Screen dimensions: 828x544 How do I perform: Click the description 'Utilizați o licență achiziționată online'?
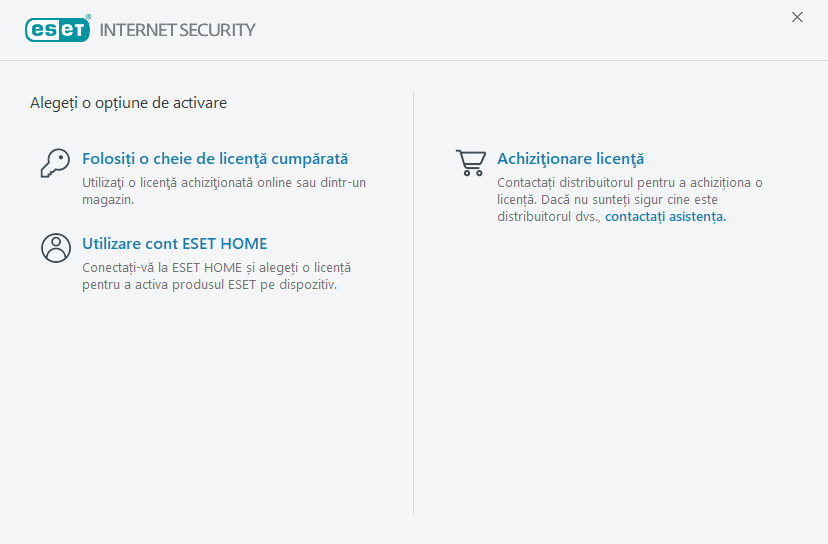click(224, 183)
